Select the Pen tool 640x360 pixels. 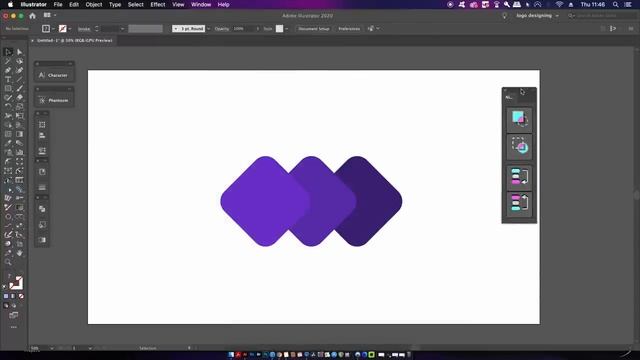(x=8, y=70)
